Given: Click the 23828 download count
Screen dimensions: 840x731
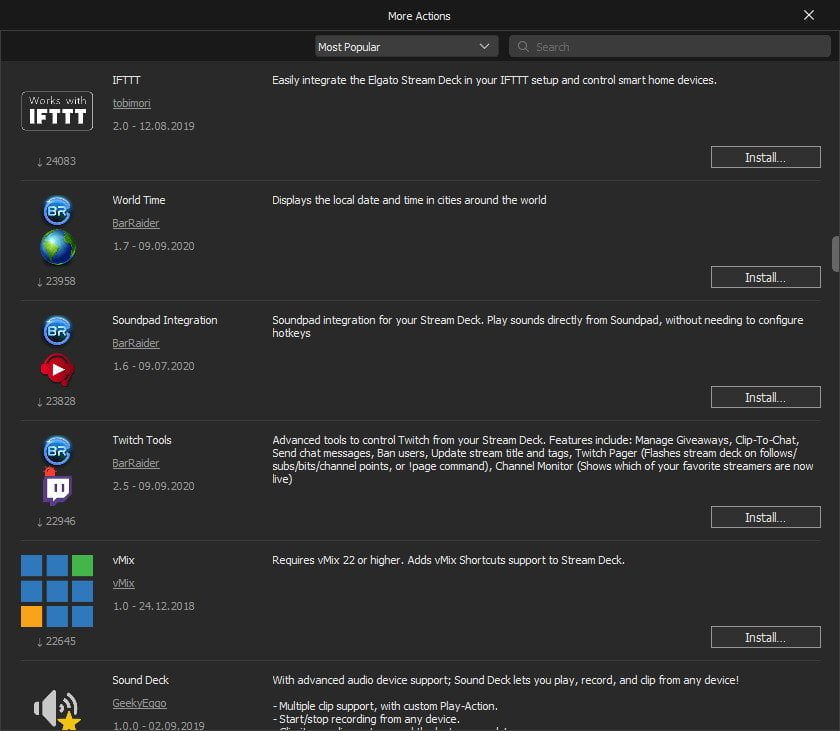Looking at the screenshot, I should tap(56, 401).
